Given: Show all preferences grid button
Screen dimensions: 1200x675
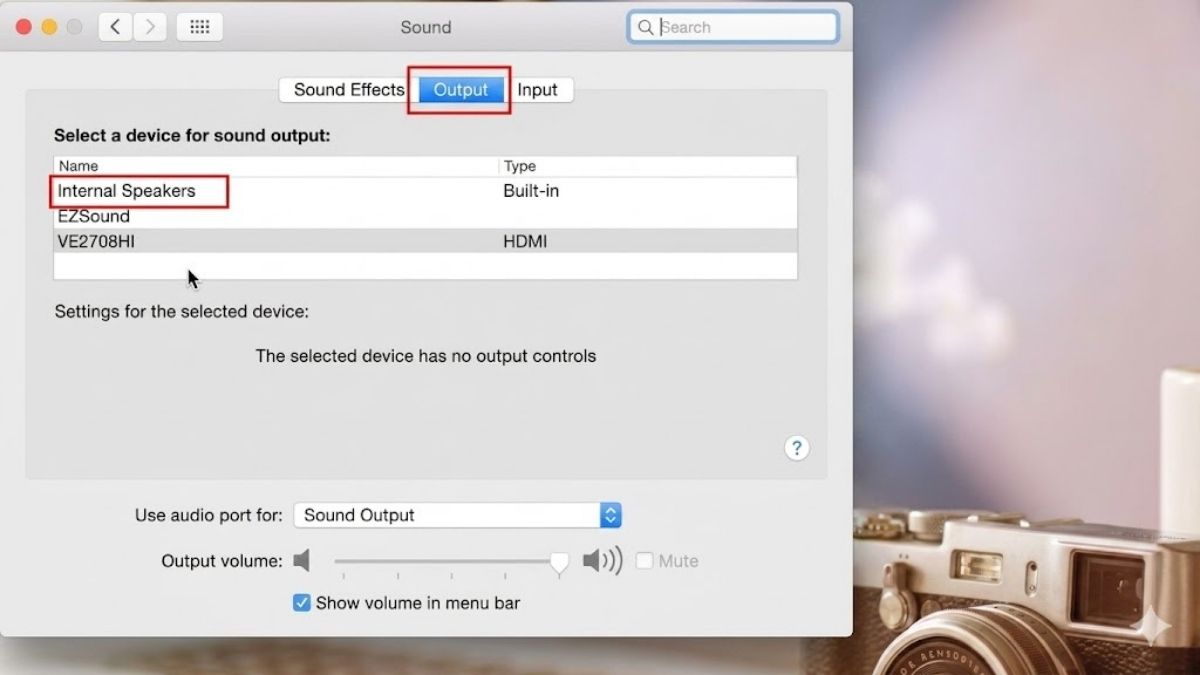Looking at the screenshot, I should [199, 27].
